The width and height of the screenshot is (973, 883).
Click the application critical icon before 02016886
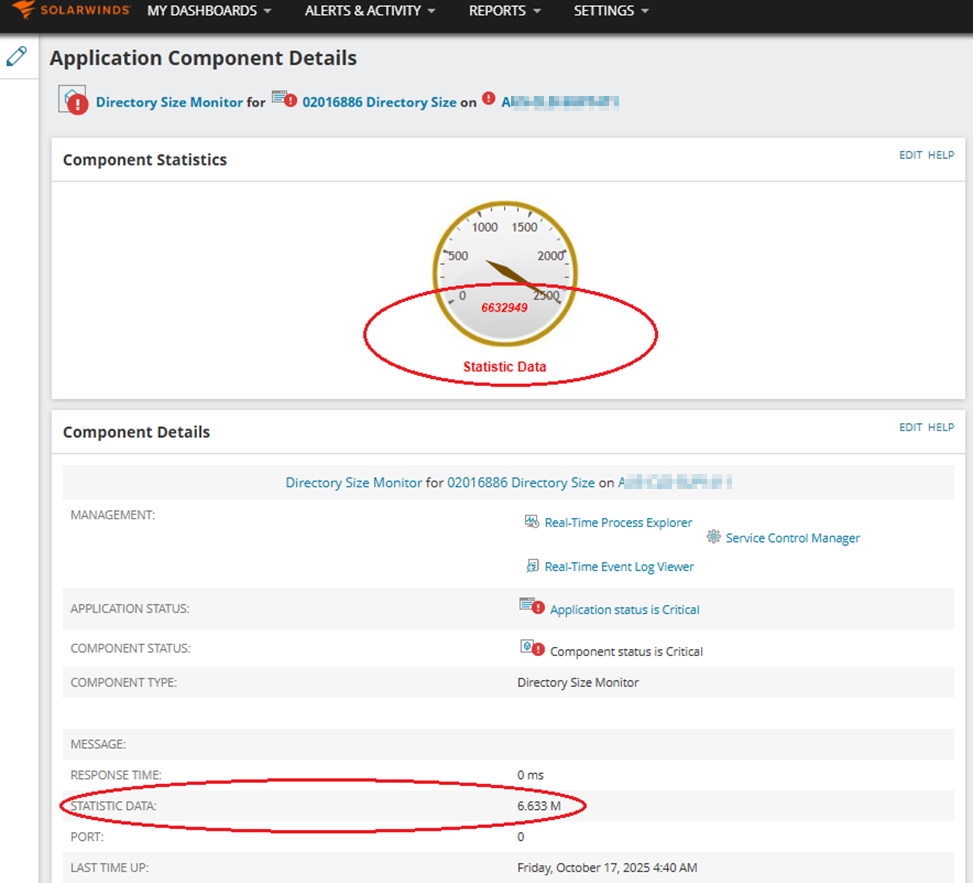coord(284,99)
